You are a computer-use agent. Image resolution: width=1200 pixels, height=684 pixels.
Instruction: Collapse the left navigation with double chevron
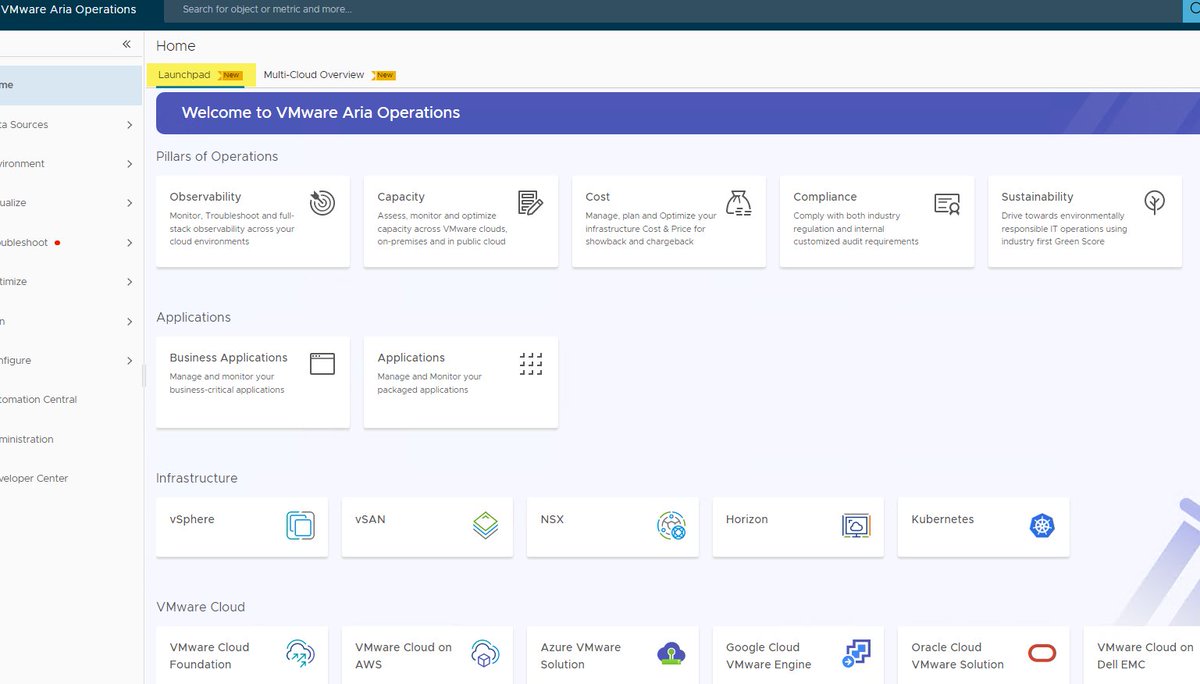coord(127,44)
